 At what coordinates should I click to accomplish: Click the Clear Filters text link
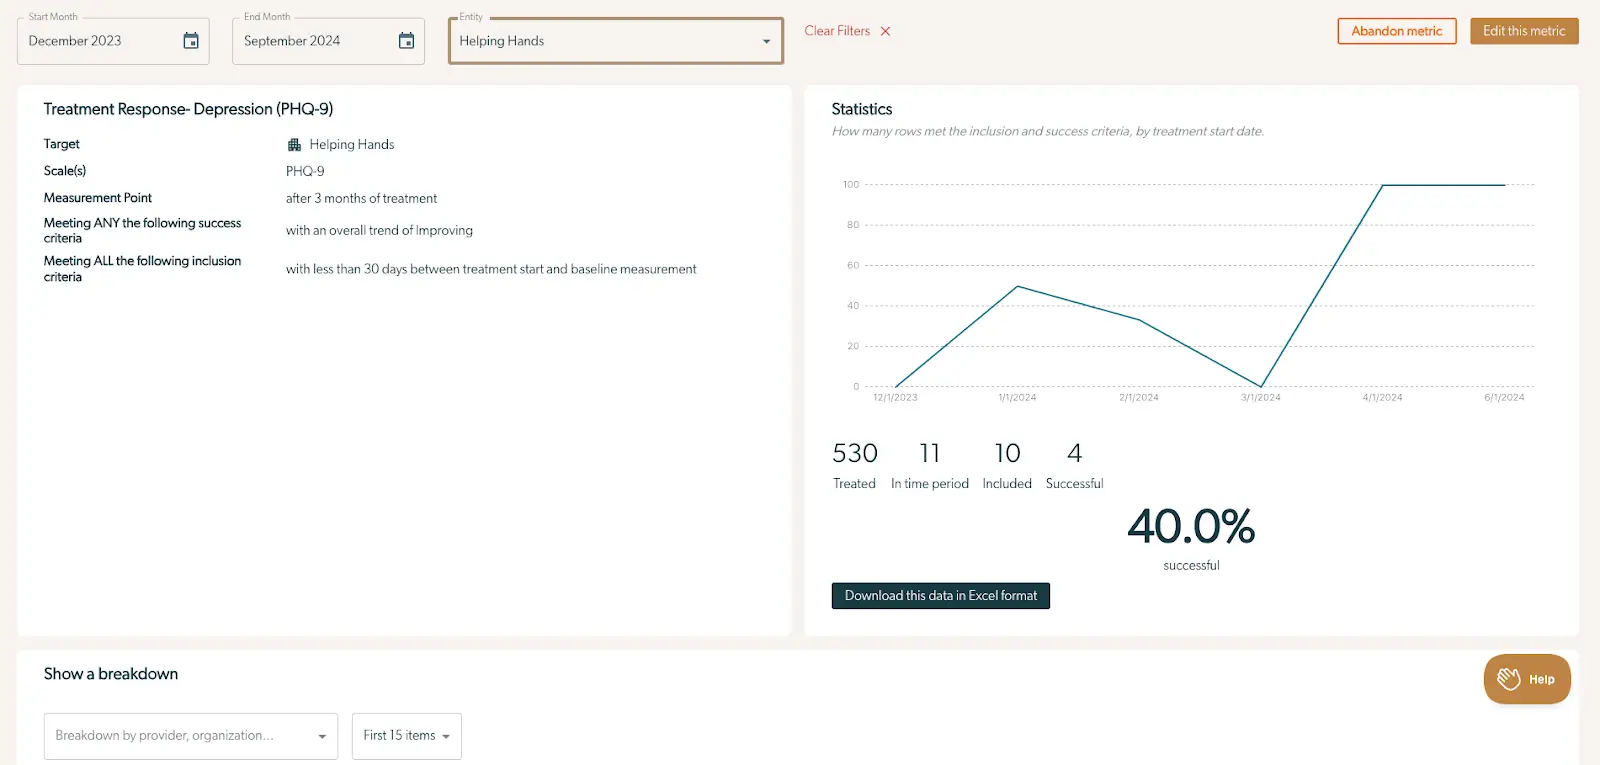point(837,32)
